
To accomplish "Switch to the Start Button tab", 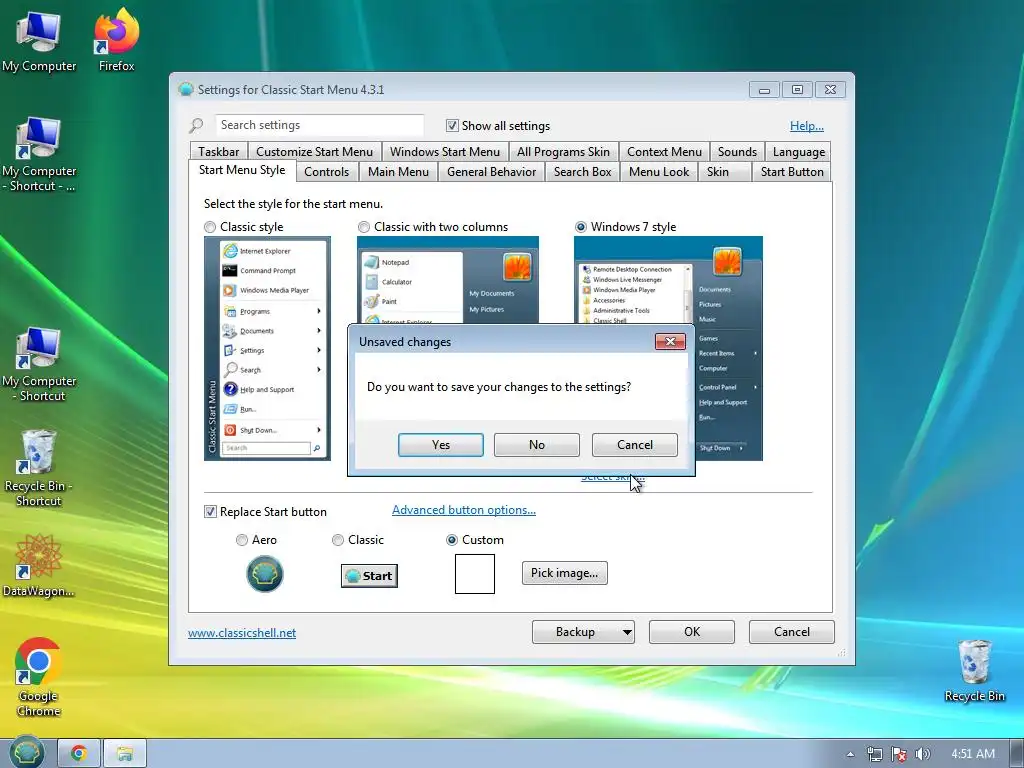I will (792, 172).
